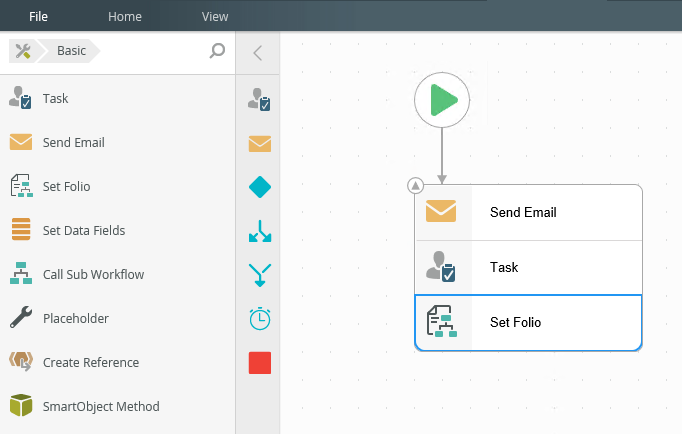Click Set Folio label in toolbox
This screenshot has height=434, width=682.
click(x=67, y=187)
